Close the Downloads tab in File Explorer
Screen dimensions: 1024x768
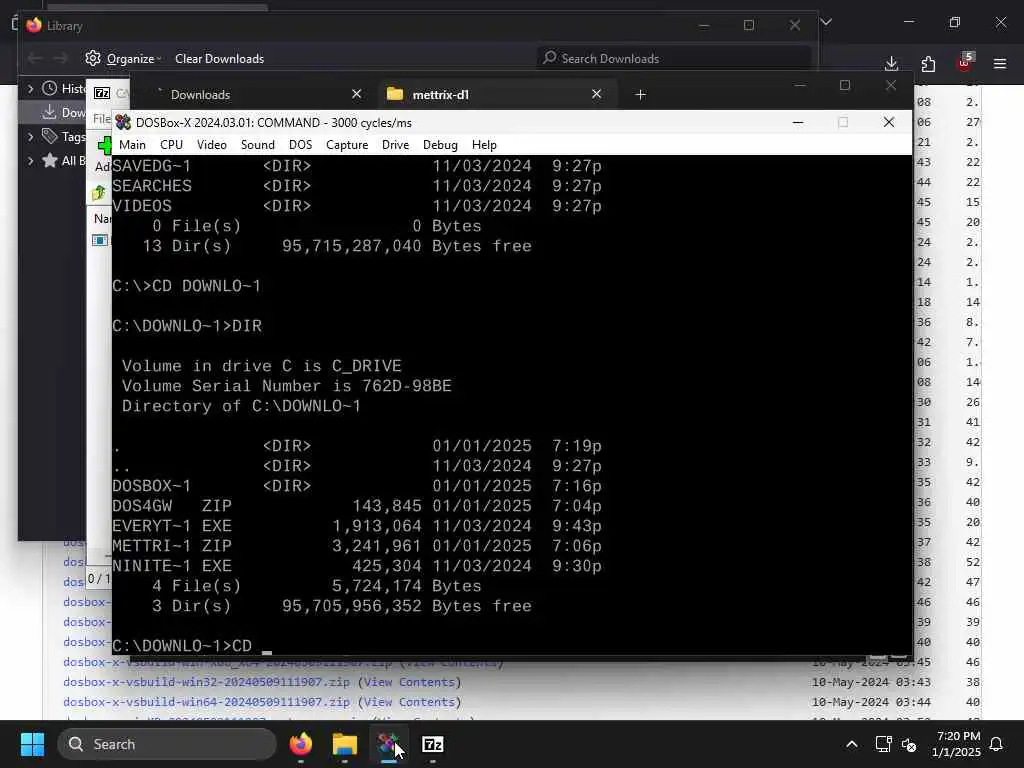[x=357, y=94]
